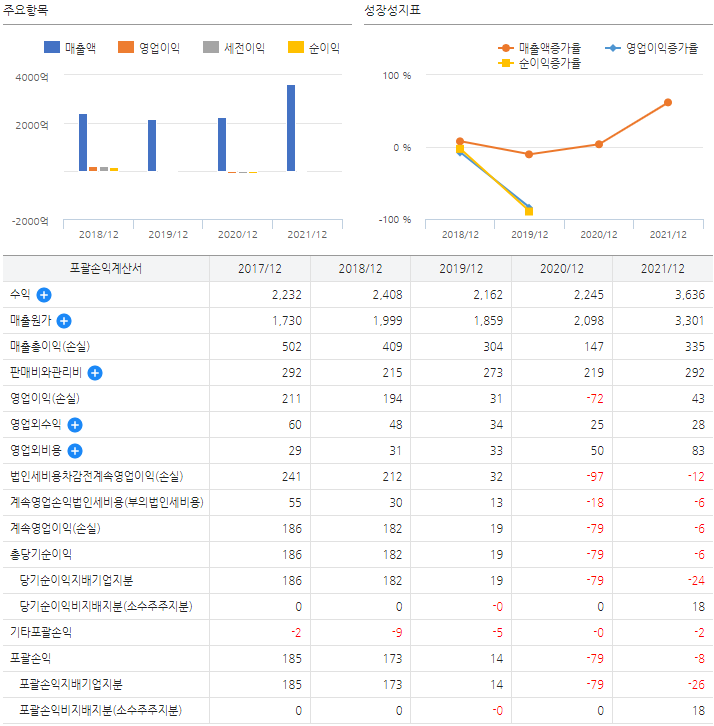The width and height of the screenshot is (714, 726).
Task: Click the 2,232 revenue value for 2017/12
Action: 287,295
